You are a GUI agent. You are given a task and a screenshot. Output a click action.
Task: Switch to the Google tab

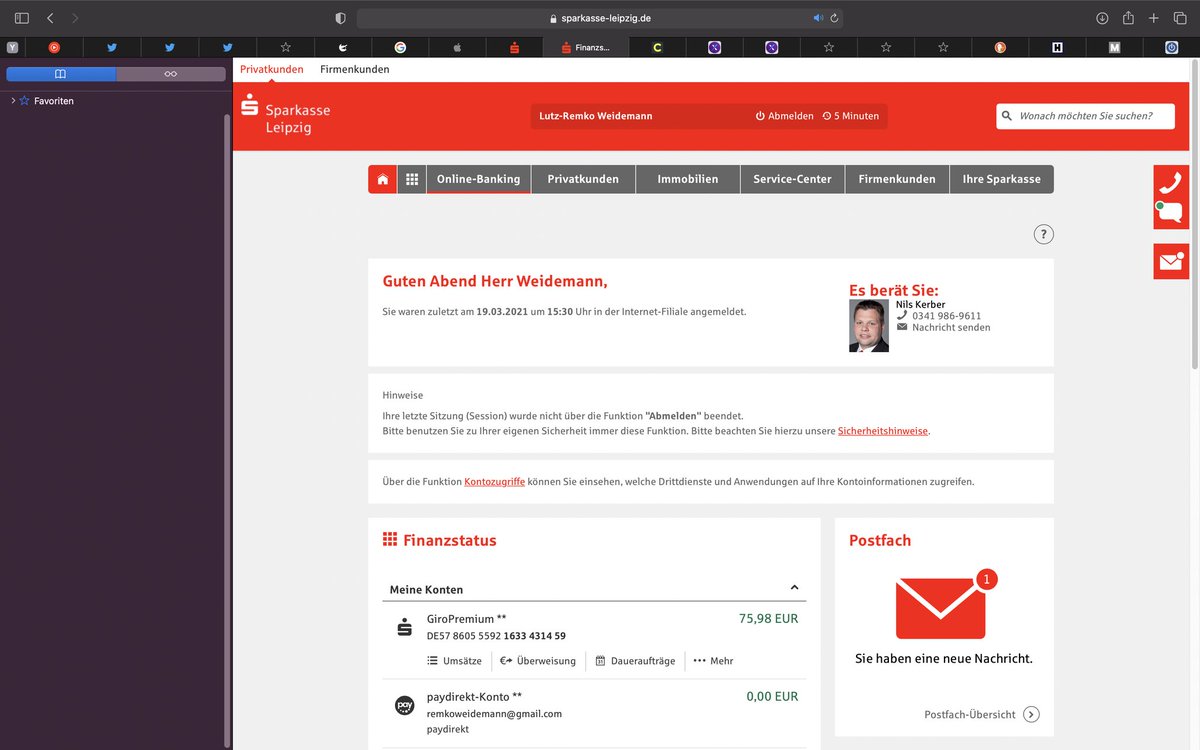[400, 47]
